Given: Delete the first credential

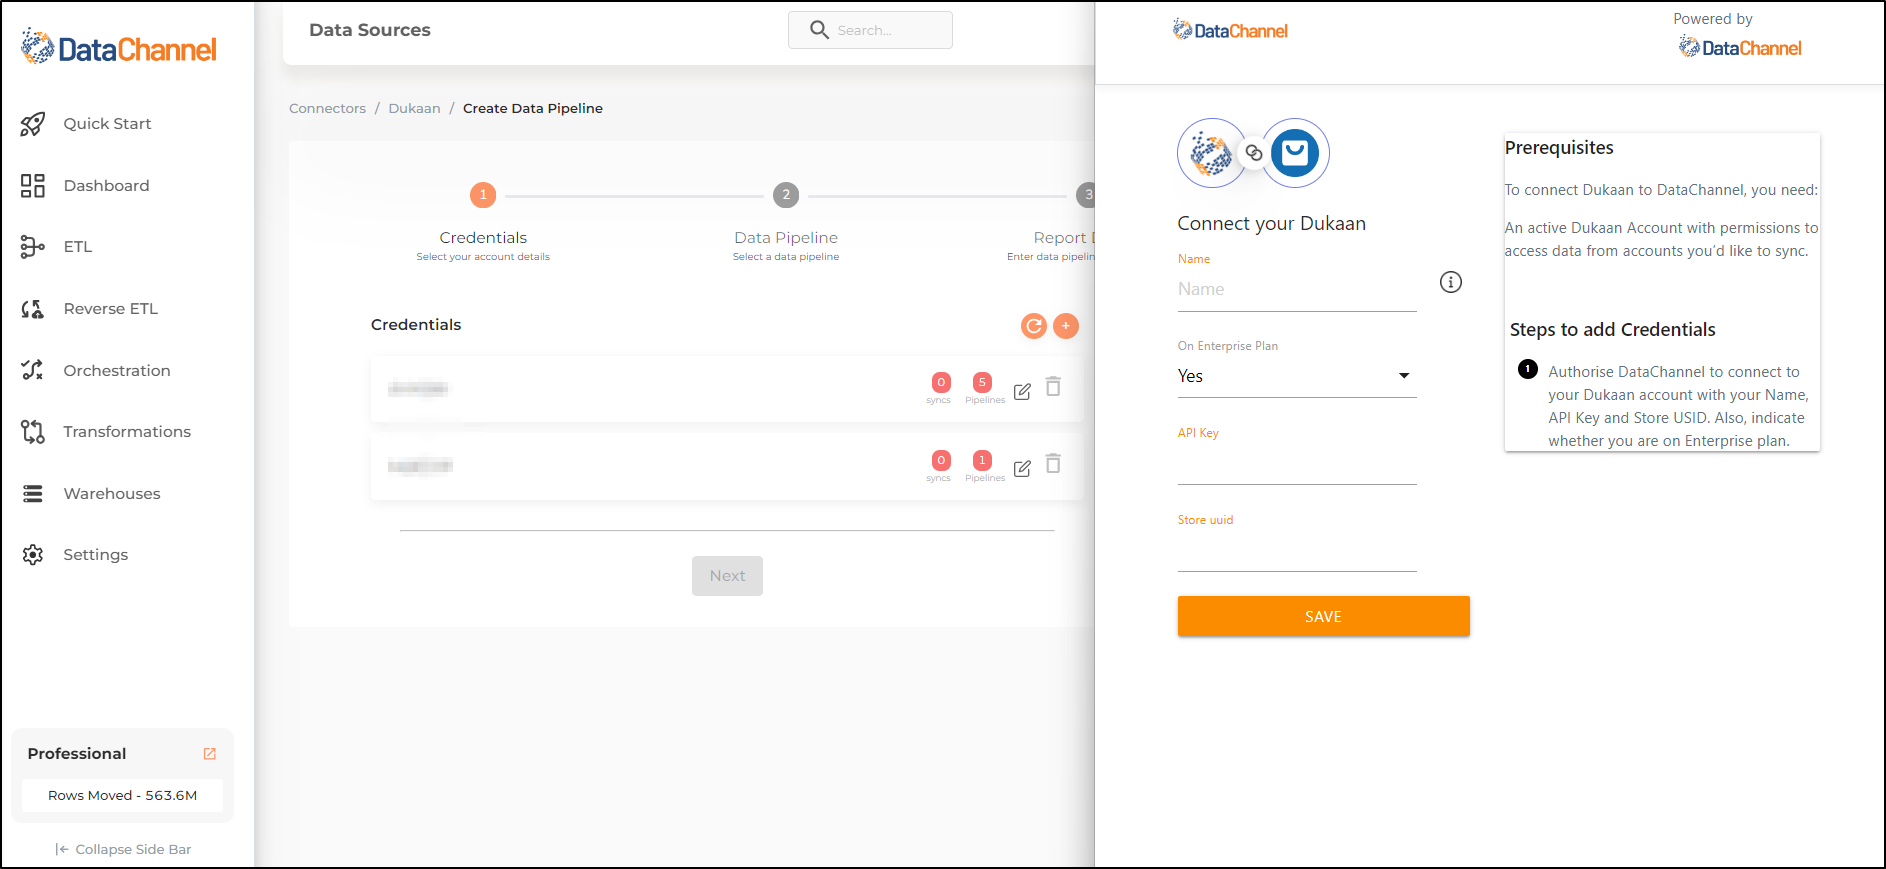Looking at the screenshot, I should (1053, 387).
